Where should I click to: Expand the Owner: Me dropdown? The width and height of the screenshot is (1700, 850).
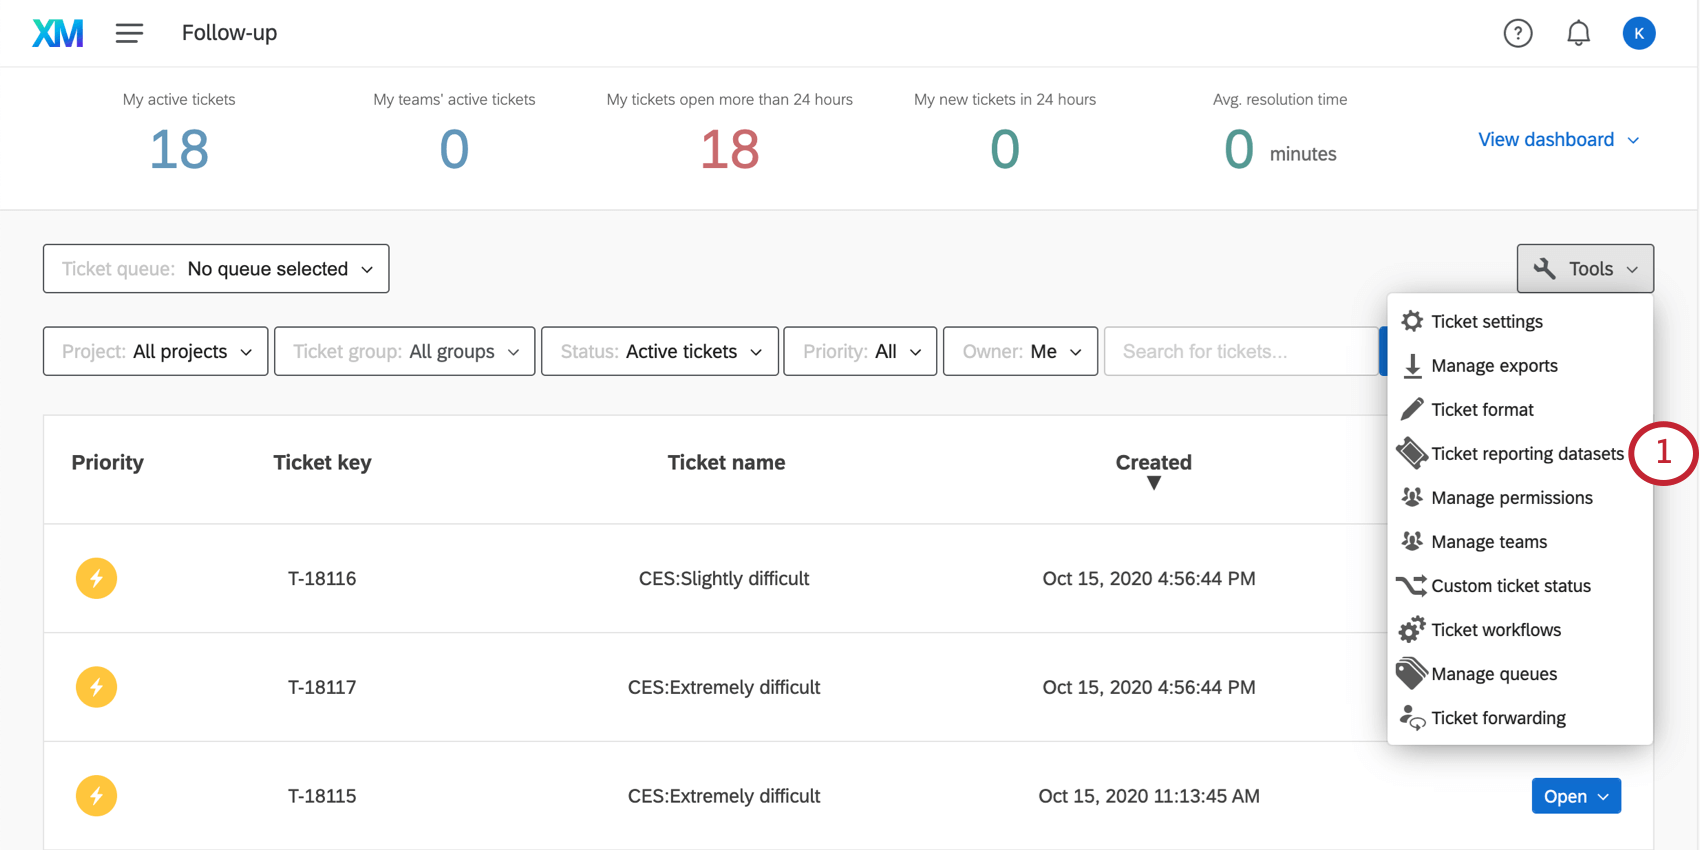[1020, 351]
